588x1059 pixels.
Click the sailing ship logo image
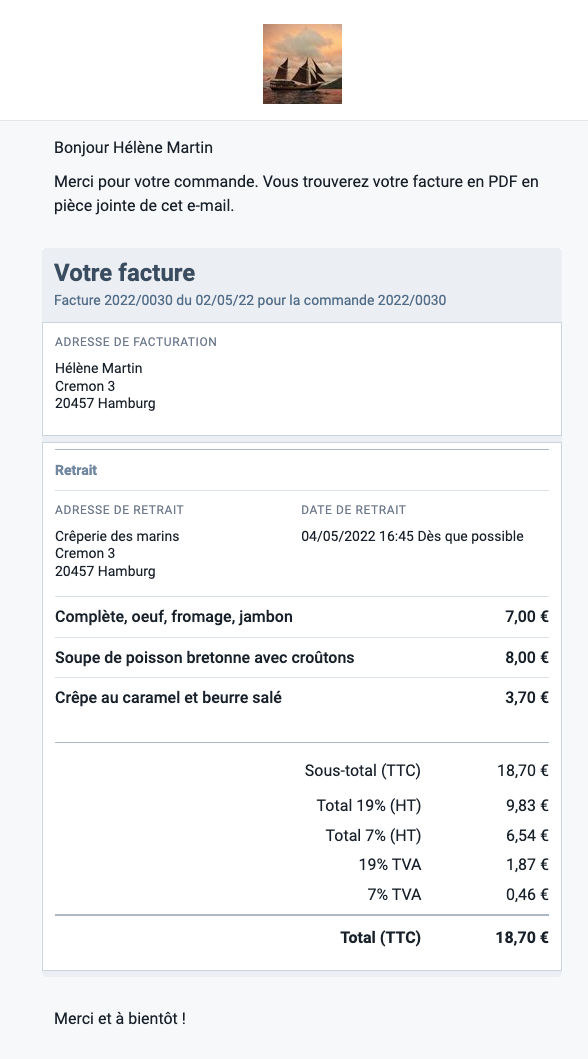(x=302, y=64)
